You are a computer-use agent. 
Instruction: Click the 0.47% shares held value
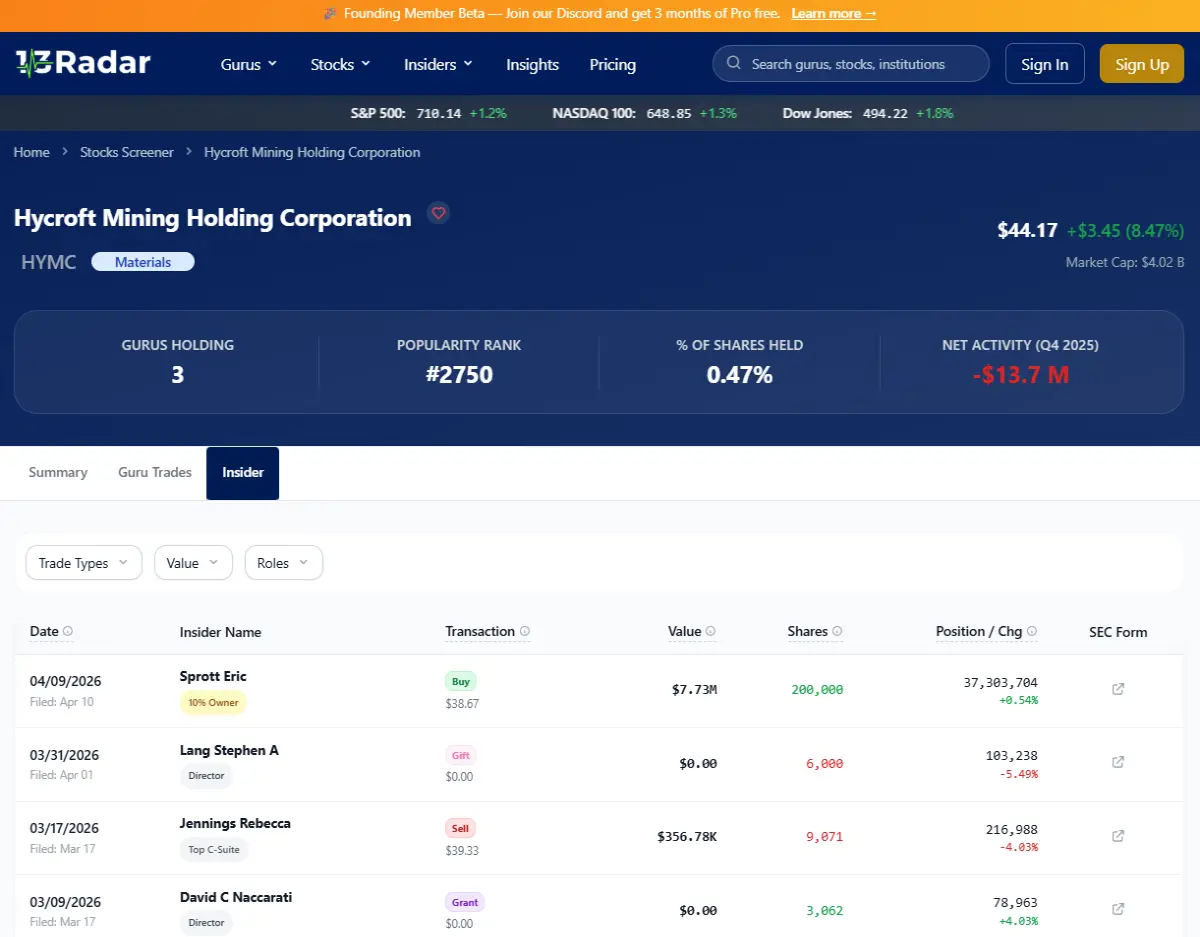(739, 375)
